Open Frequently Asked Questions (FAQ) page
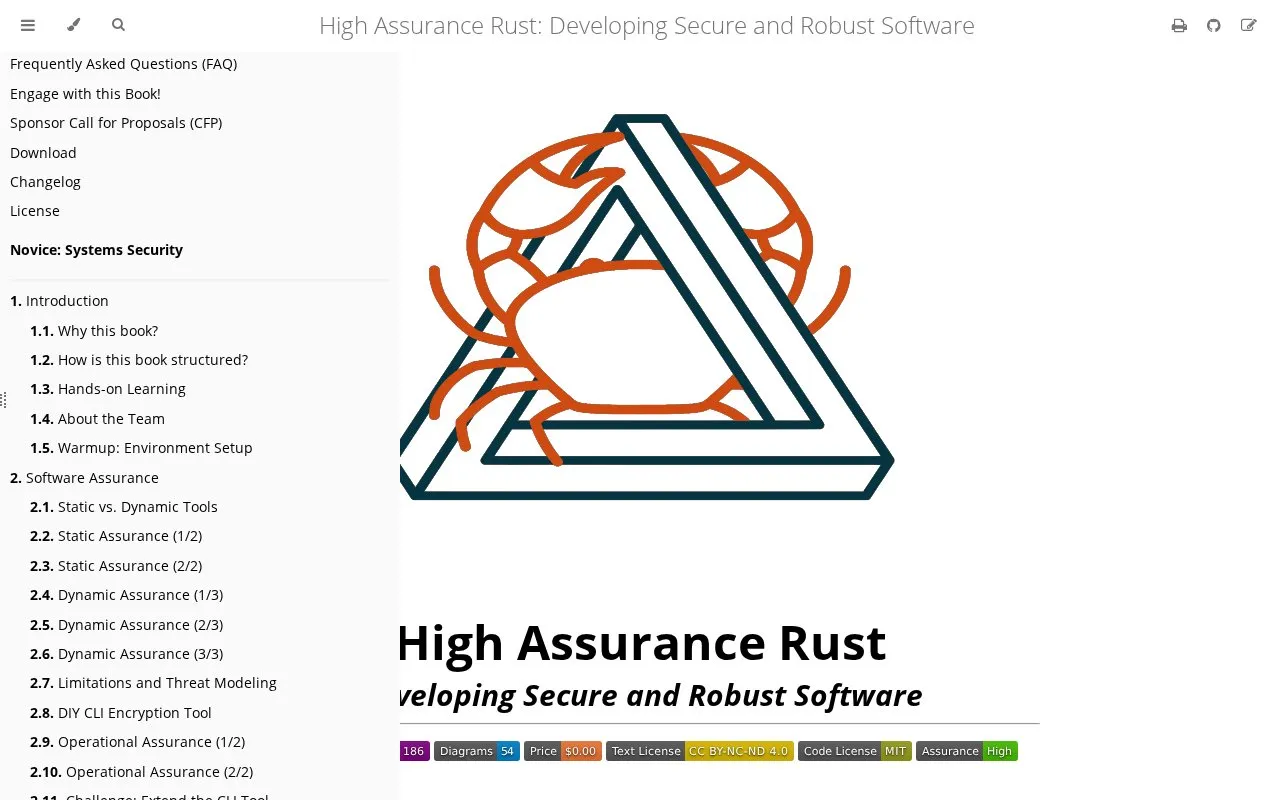Viewport: 1280px width, 800px height. pyautogui.click(x=123, y=64)
